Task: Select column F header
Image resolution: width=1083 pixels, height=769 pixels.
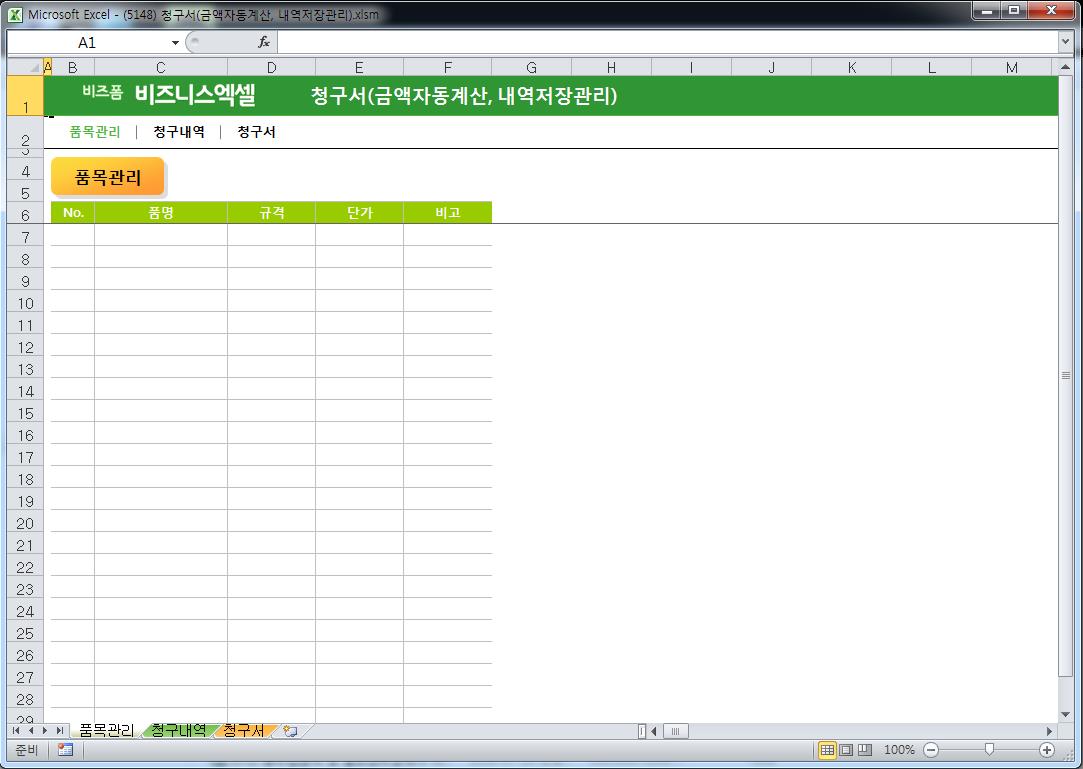Action: click(x=448, y=68)
